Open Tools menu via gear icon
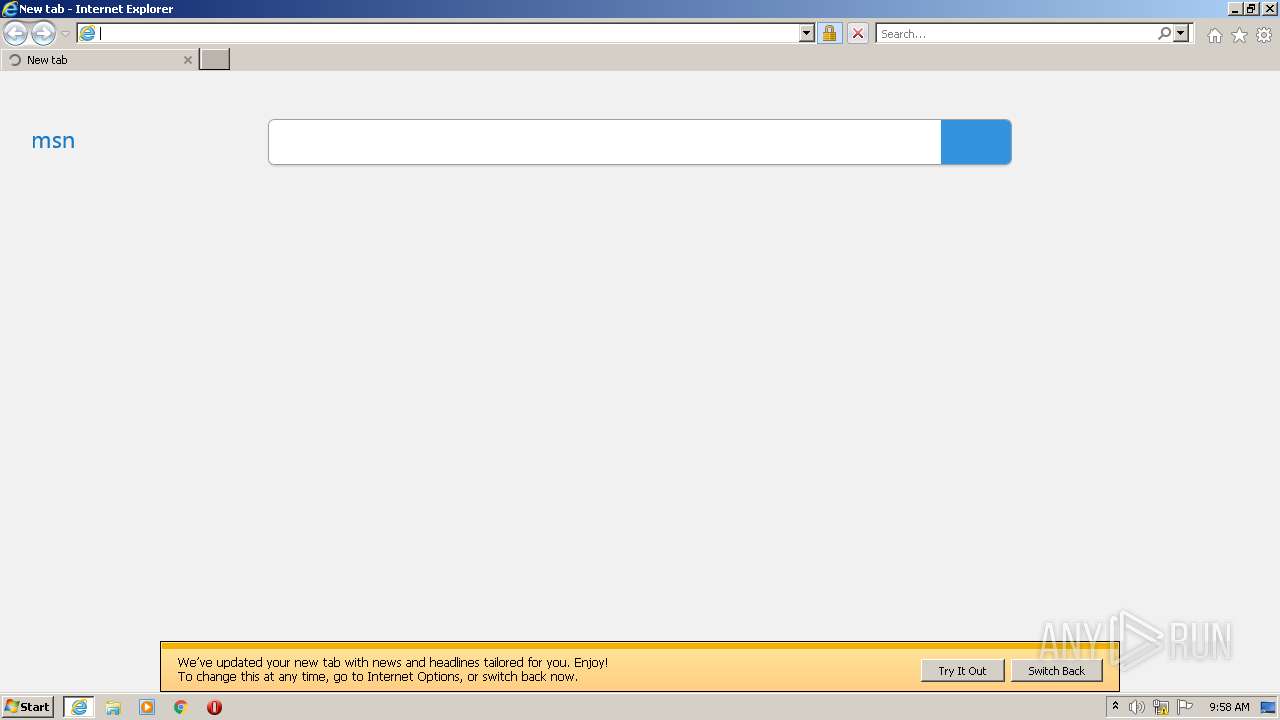The image size is (1280, 720). pyautogui.click(x=1264, y=35)
